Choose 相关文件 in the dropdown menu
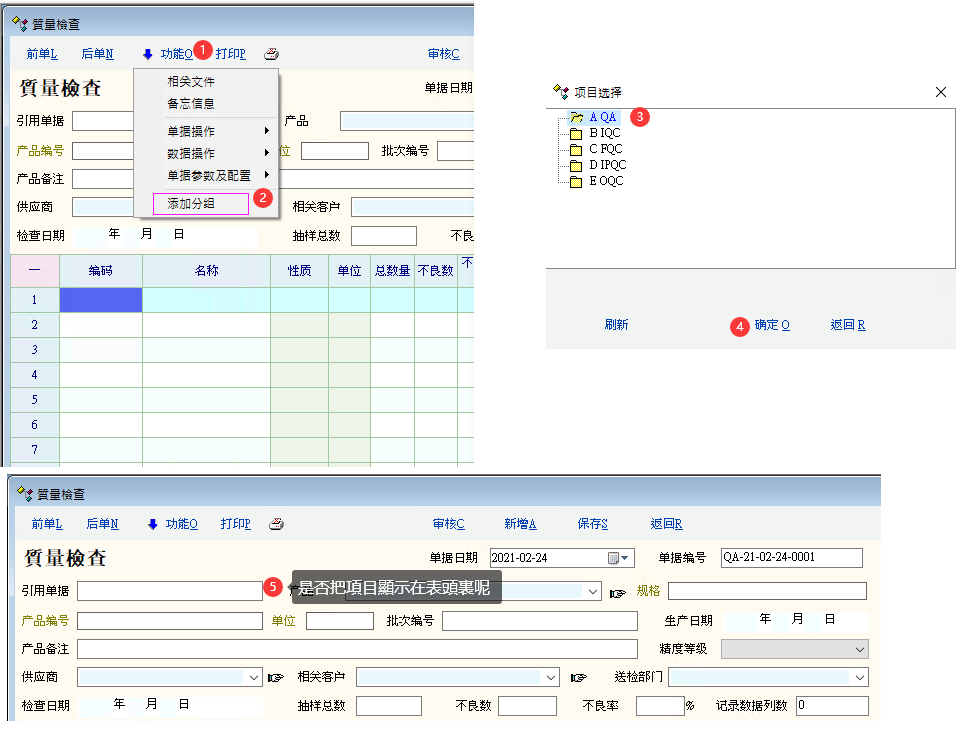This screenshot has height=733, width=973. [x=191, y=81]
